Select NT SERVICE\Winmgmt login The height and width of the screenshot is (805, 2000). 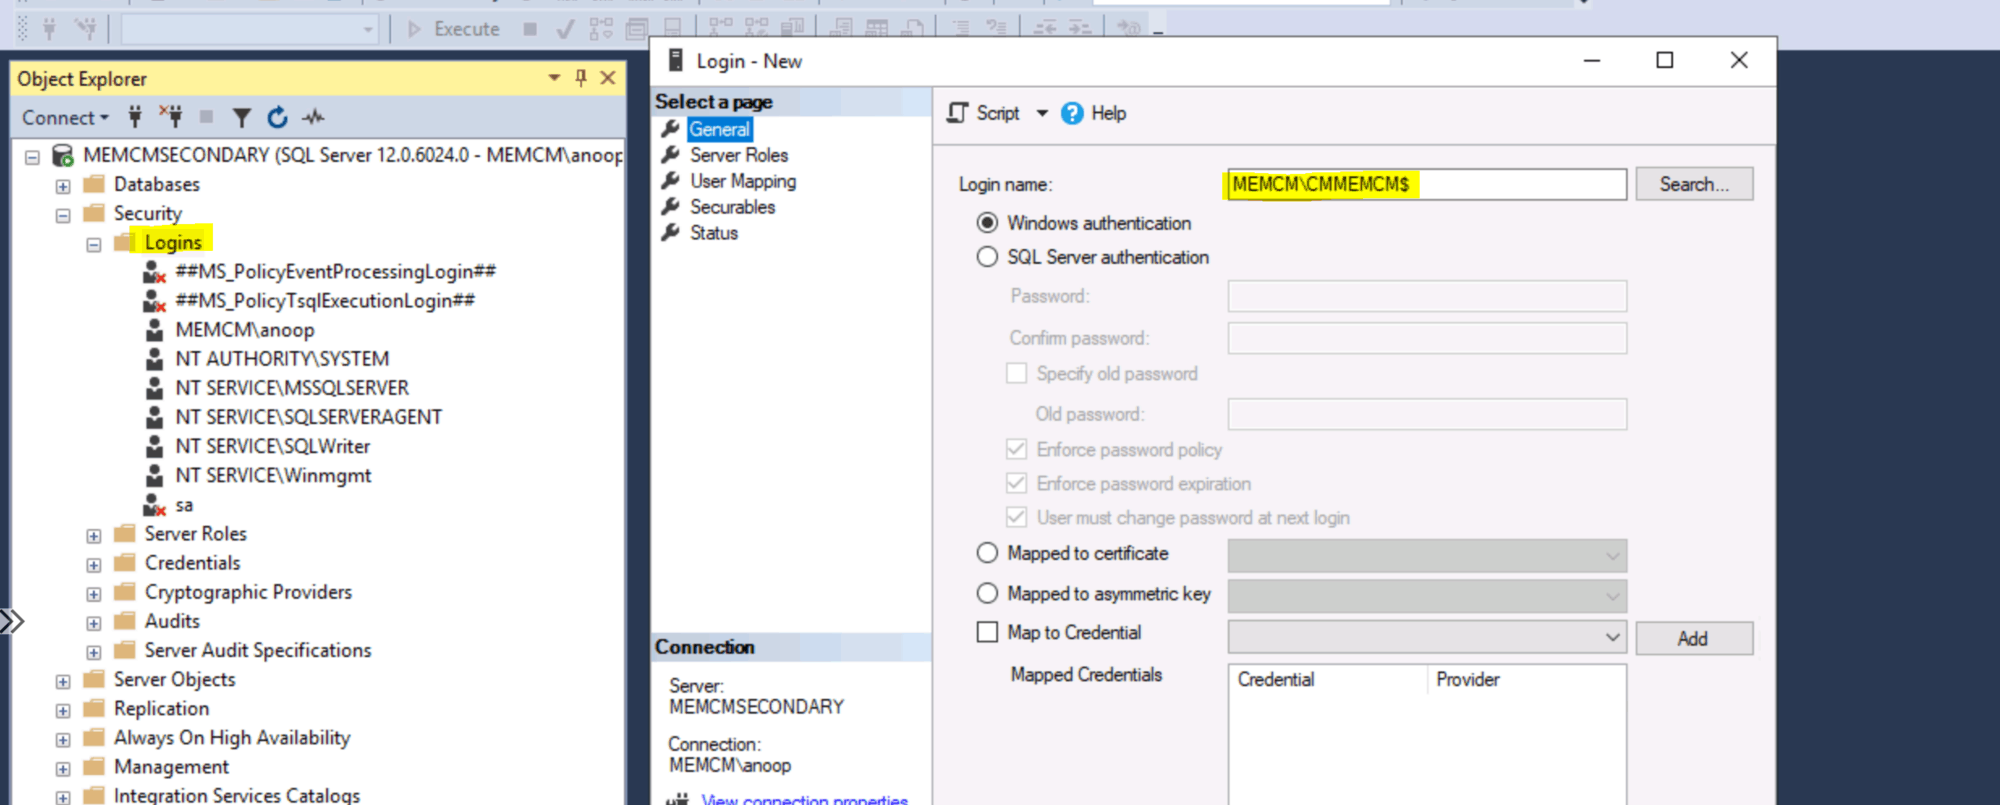click(273, 475)
